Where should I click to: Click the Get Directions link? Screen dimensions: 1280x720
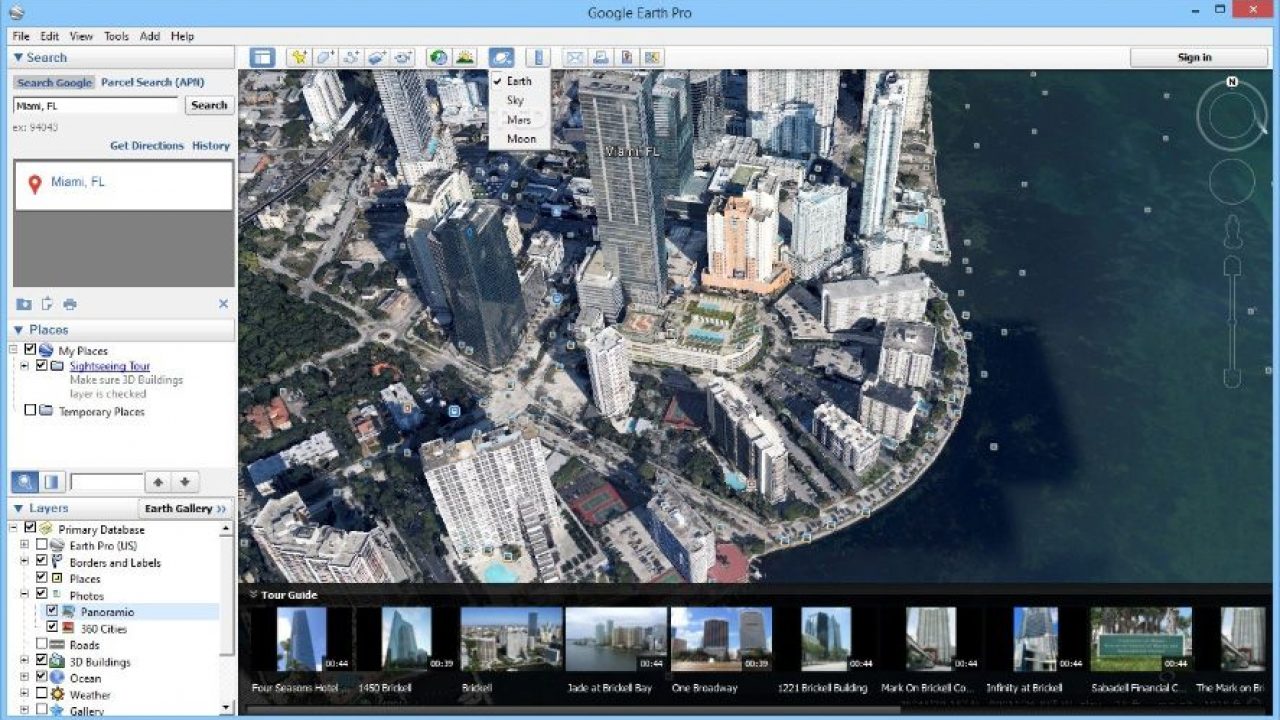(x=147, y=146)
